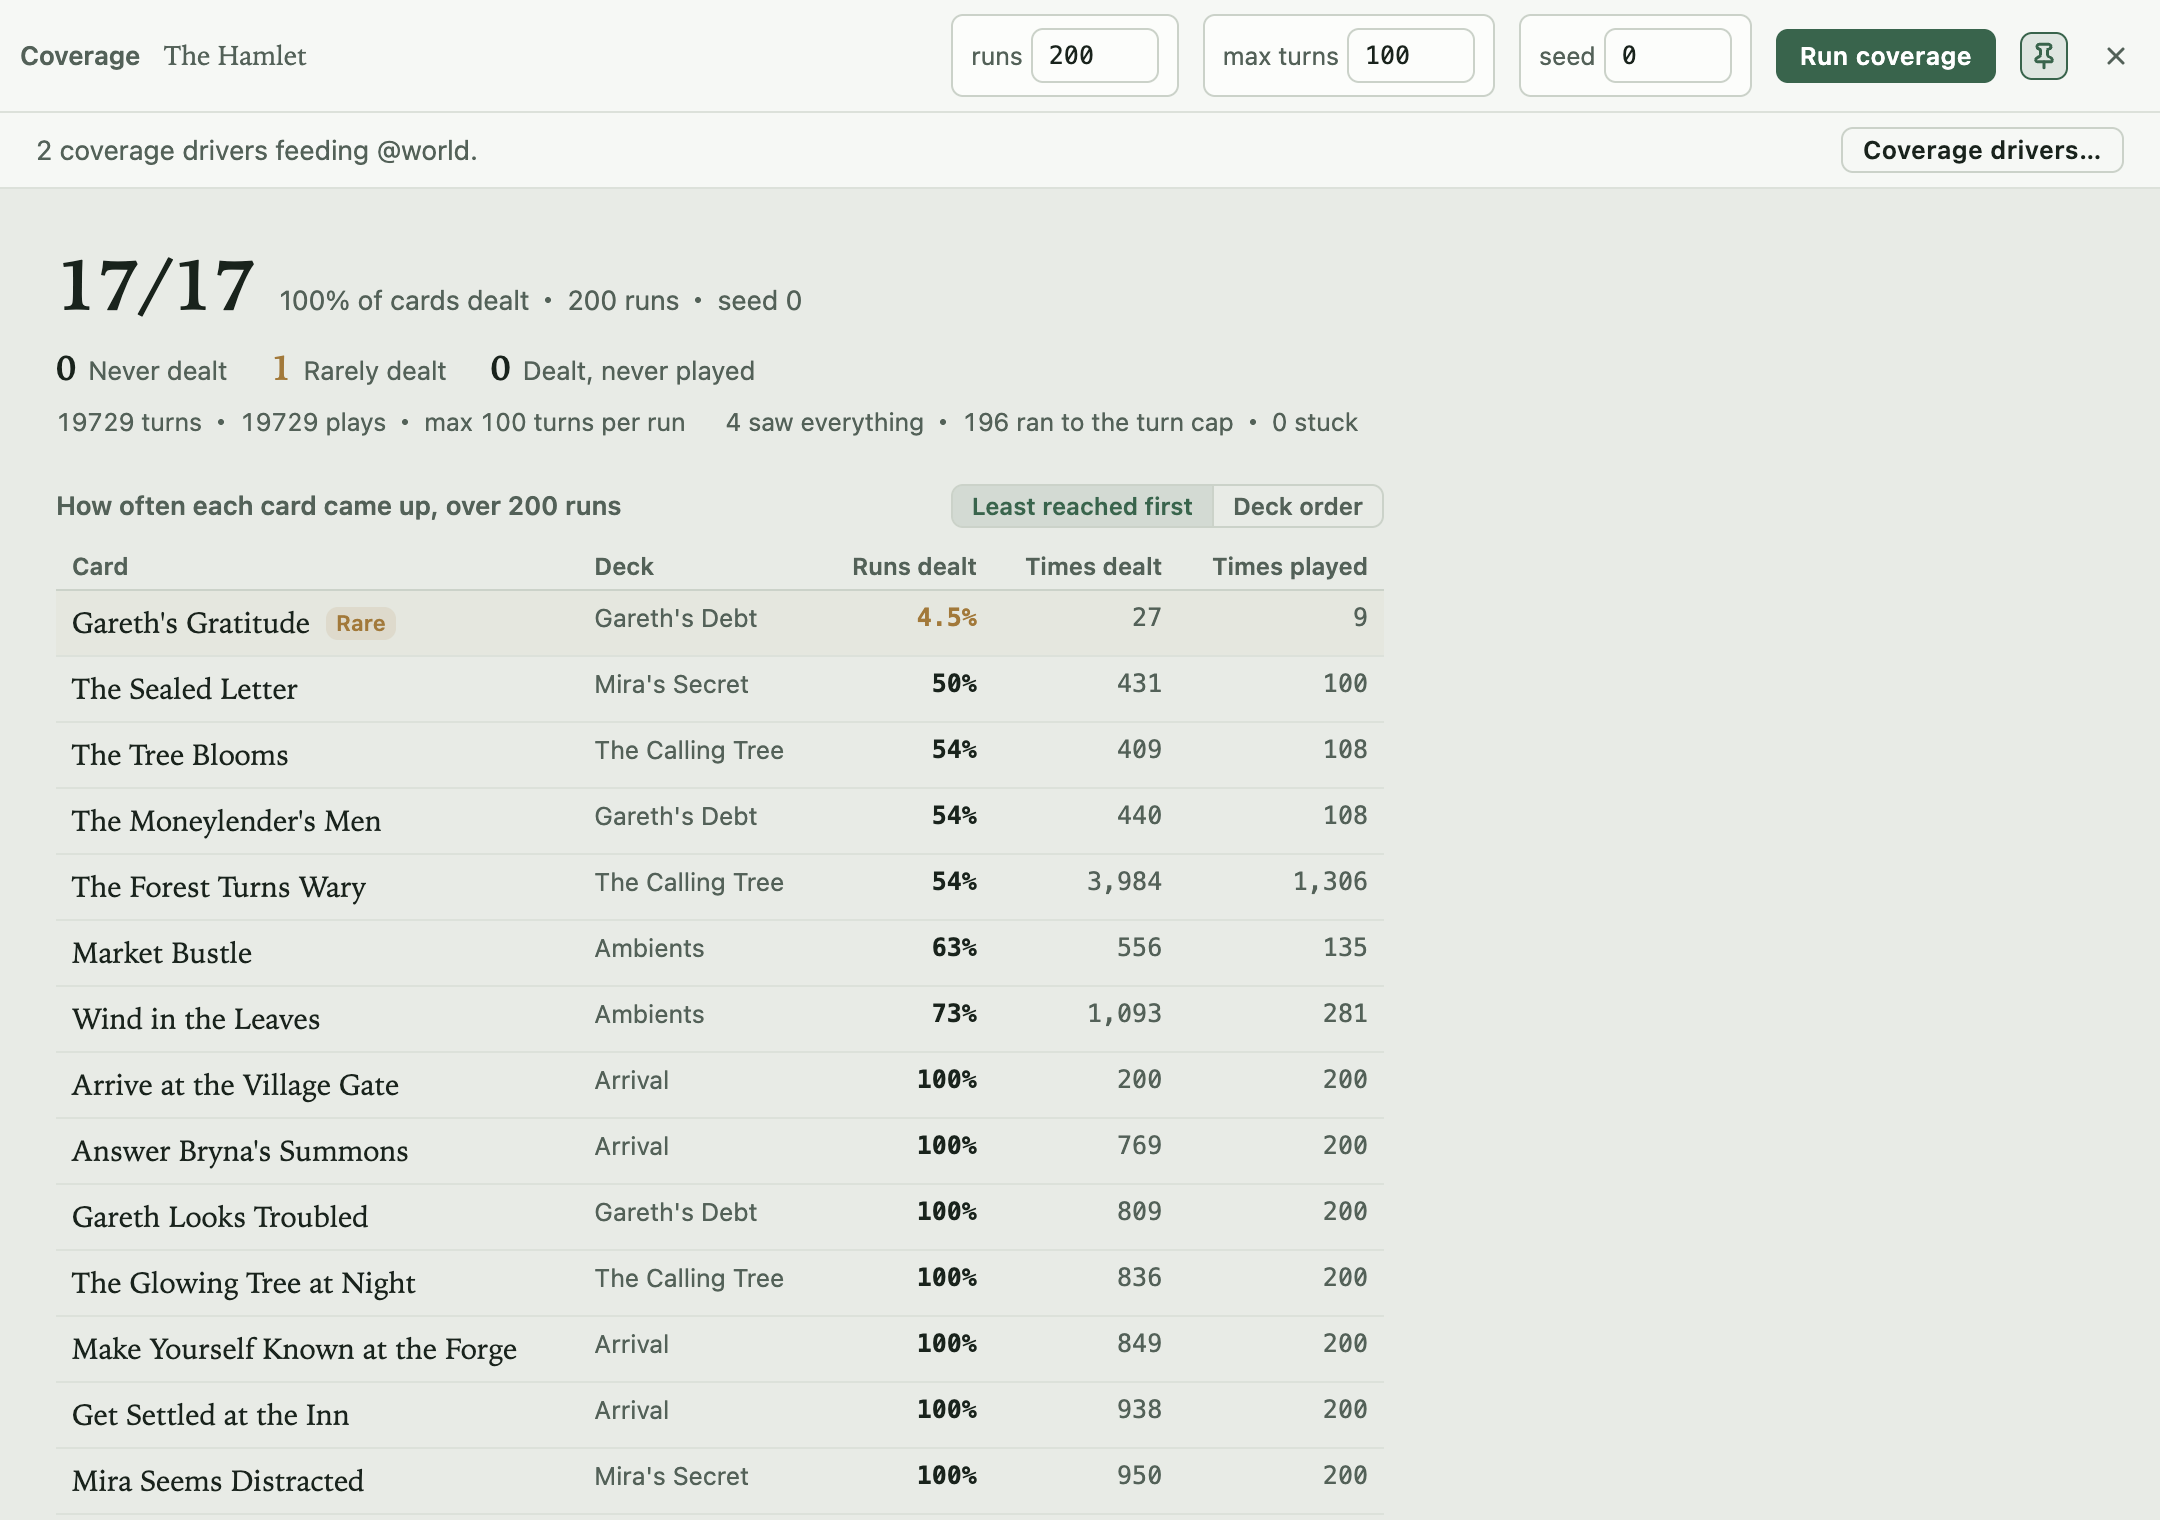Select Gareth Looks Troubled row
2160x1520 pixels.
pos(720,1217)
